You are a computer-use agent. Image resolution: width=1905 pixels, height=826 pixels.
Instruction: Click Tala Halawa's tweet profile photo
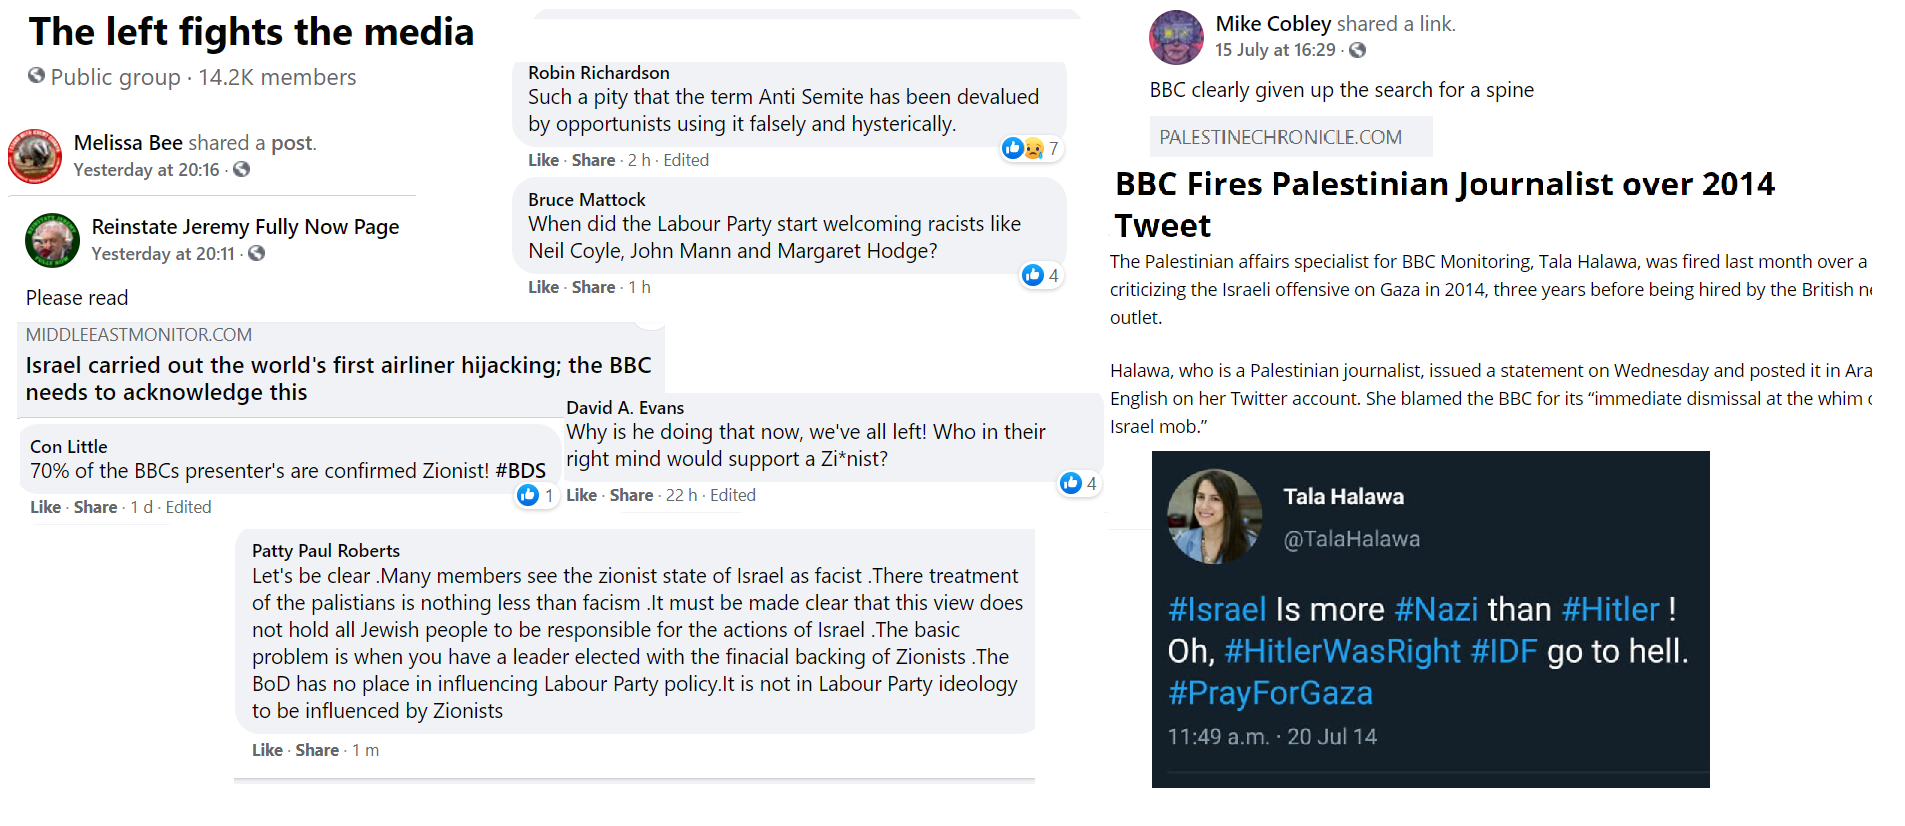click(x=1214, y=516)
